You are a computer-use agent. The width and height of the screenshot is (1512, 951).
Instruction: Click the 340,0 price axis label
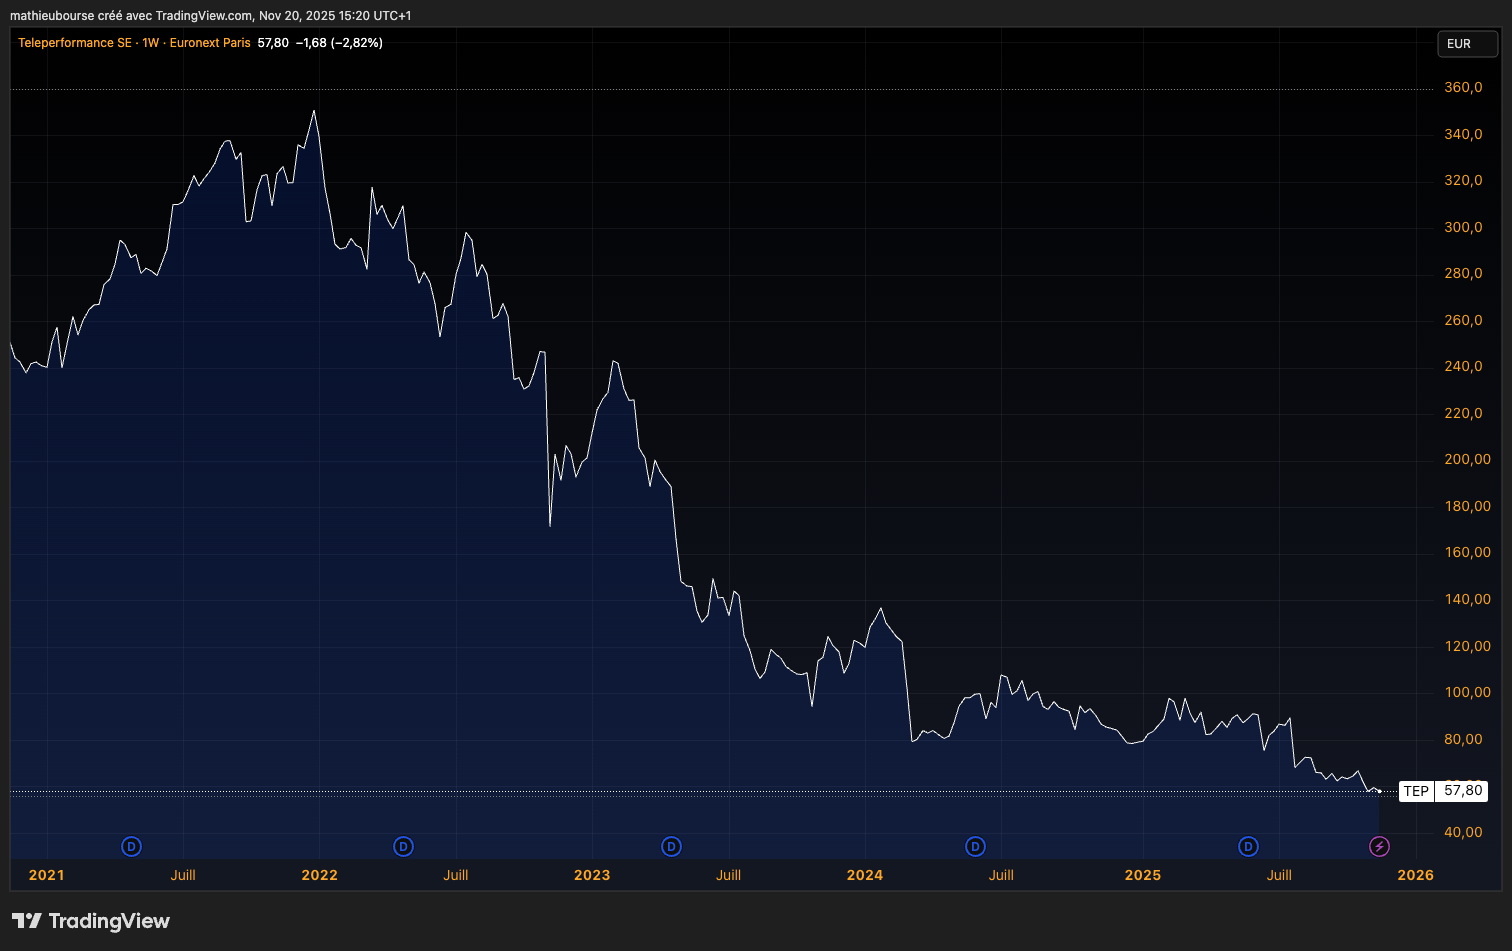(1464, 135)
